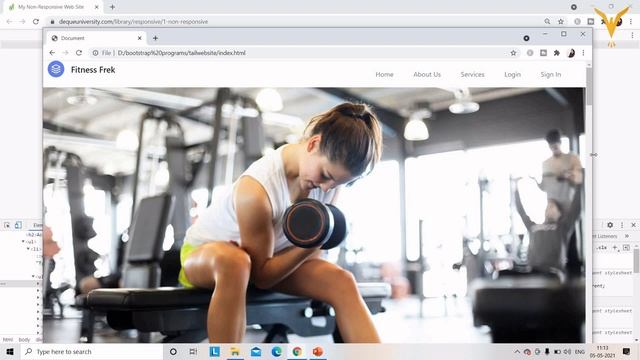Screen dimensions: 640x360
Task: Click the File site info icon
Action: click(x=95, y=53)
